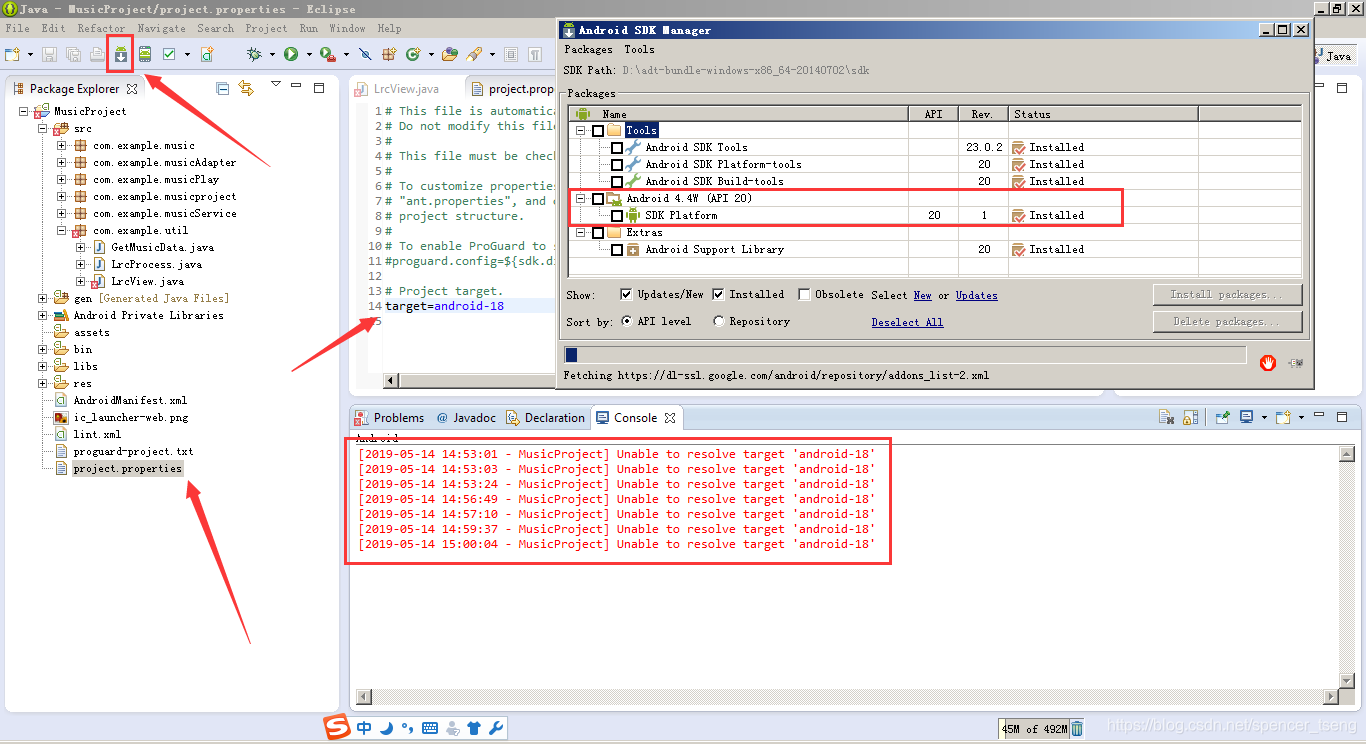Click the red stop icon in SDK Manager
The image size is (1366, 744).
[1268, 363]
